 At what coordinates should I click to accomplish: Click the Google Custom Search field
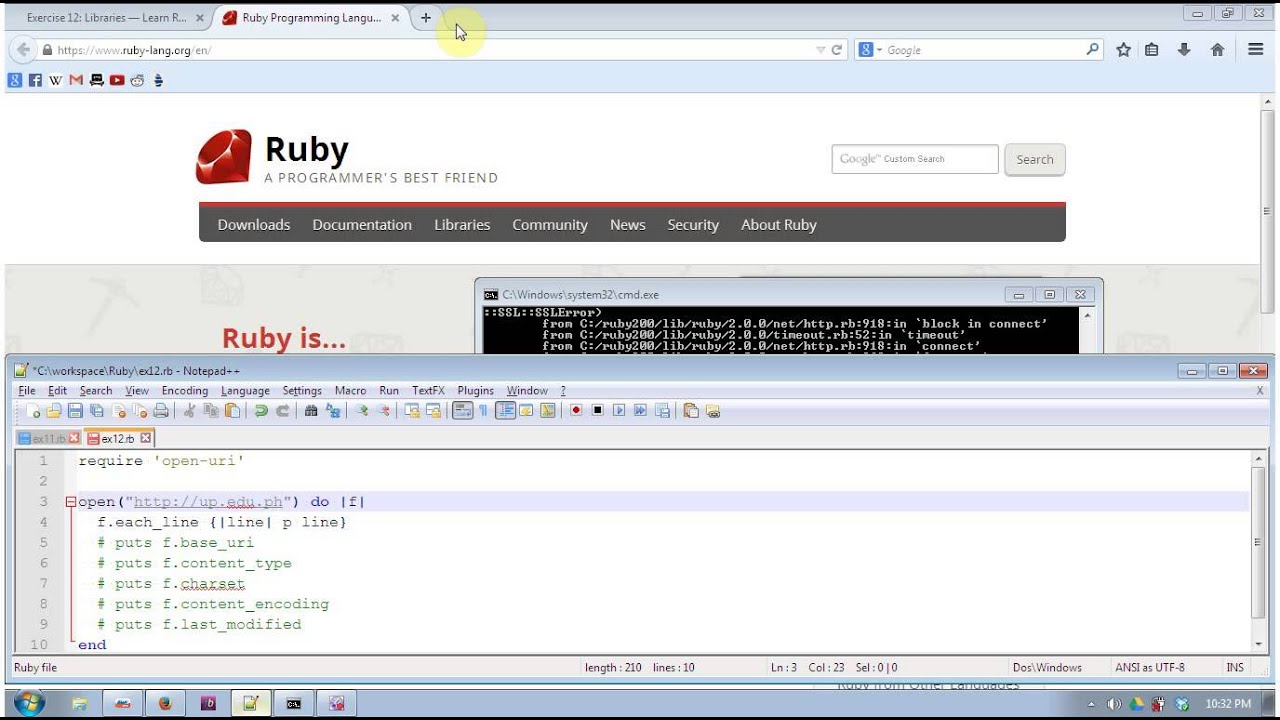tap(915, 159)
